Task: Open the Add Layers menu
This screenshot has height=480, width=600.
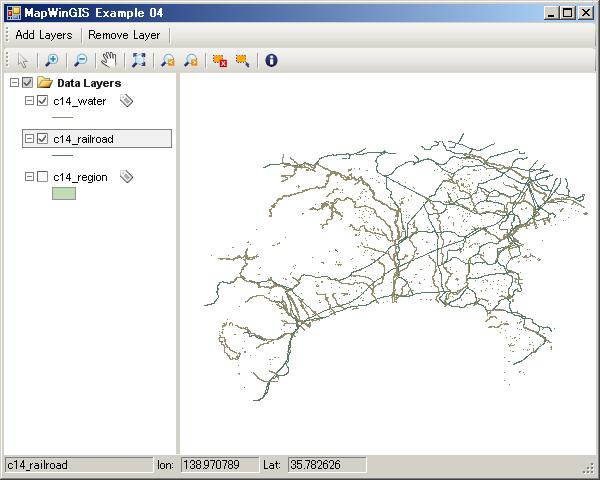Action: [x=43, y=35]
